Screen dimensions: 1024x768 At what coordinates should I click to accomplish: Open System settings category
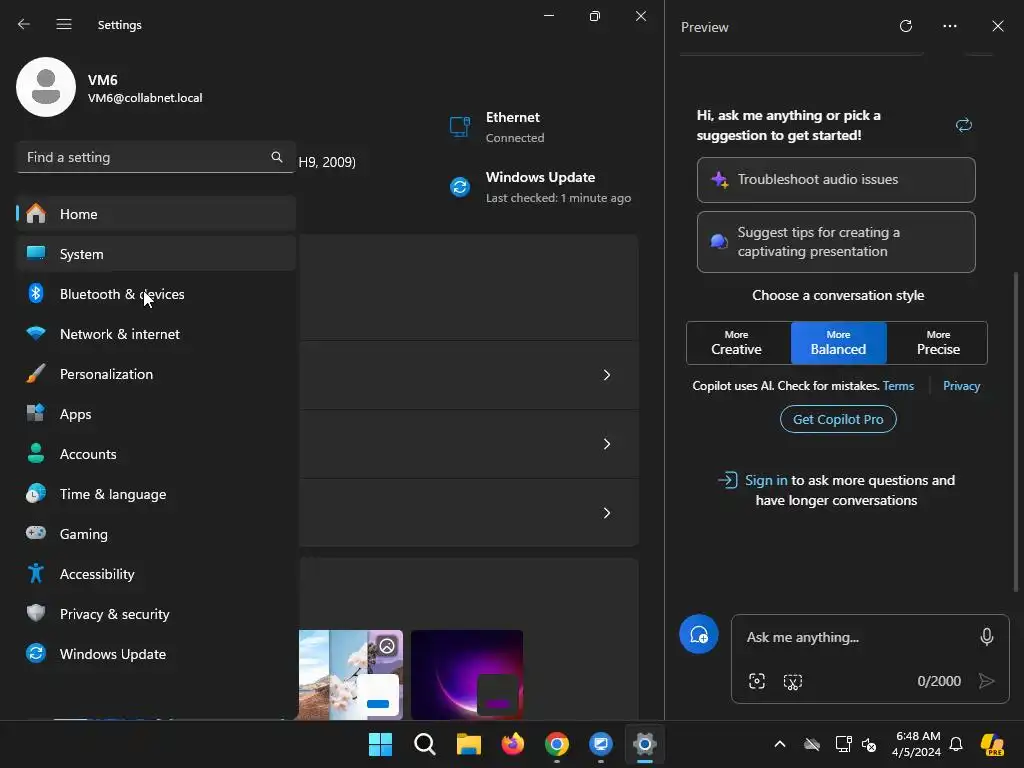[x=155, y=253]
